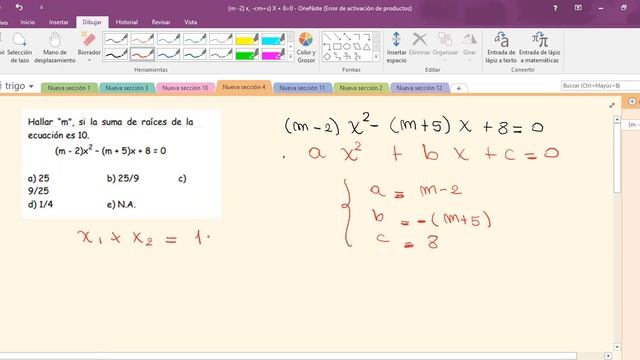Choose the straight line shape
Image resolution: width=640 pixels, height=360 pixels.
tap(327, 37)
